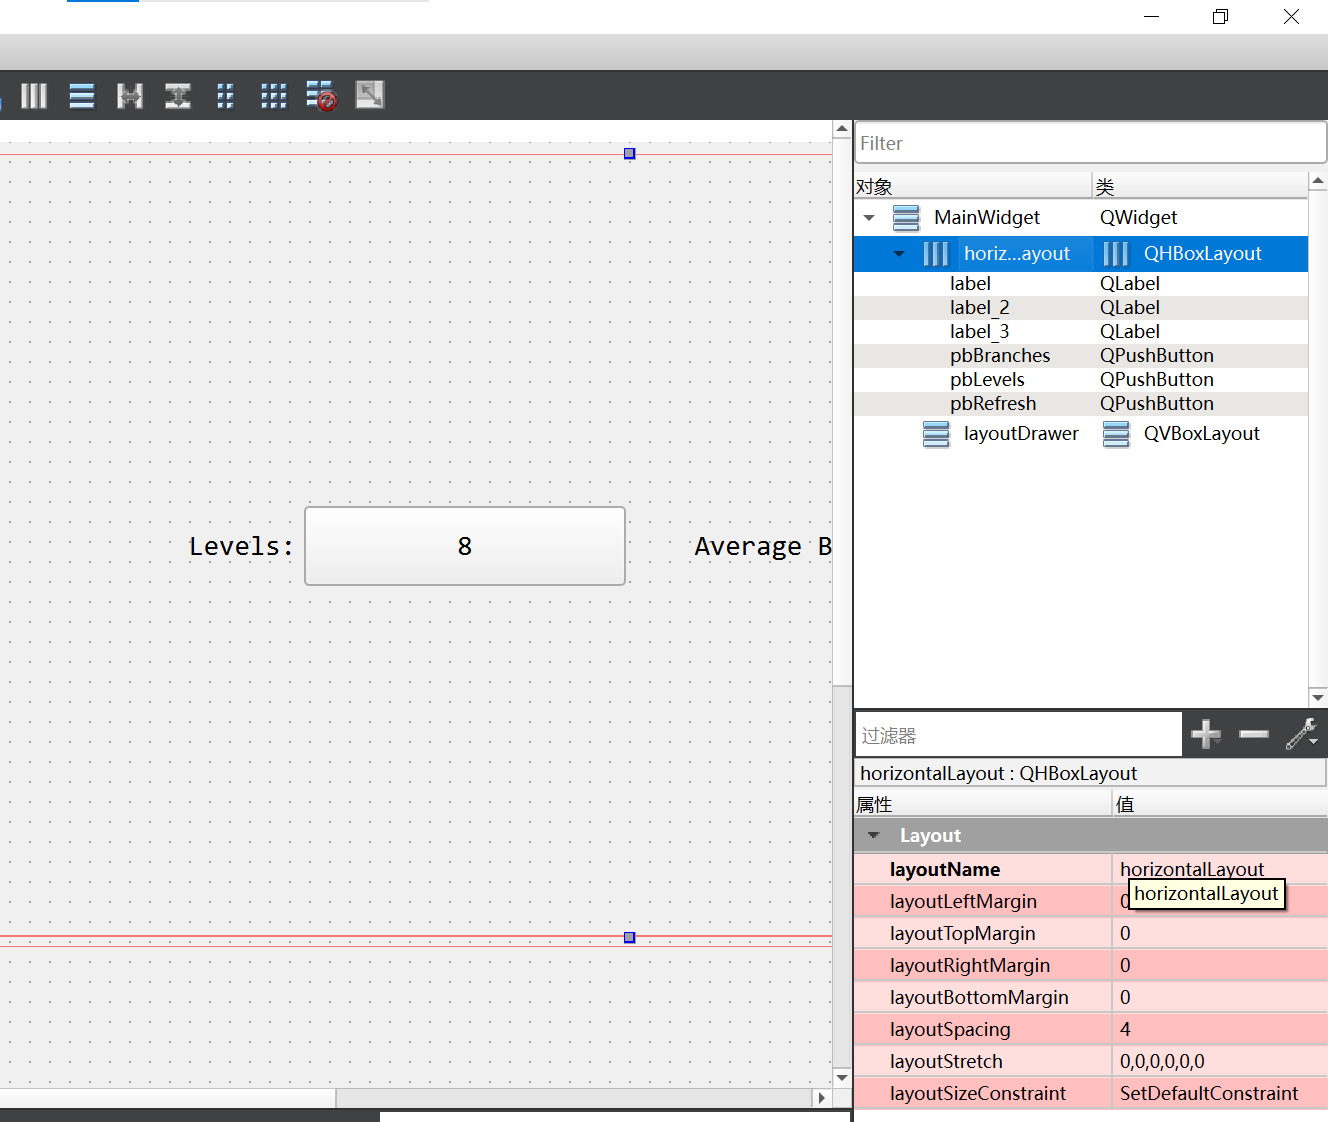Viewport: 1328px width, 1122px height.
Task: Click the 对象 column header
Action: [x=972, y=186]
